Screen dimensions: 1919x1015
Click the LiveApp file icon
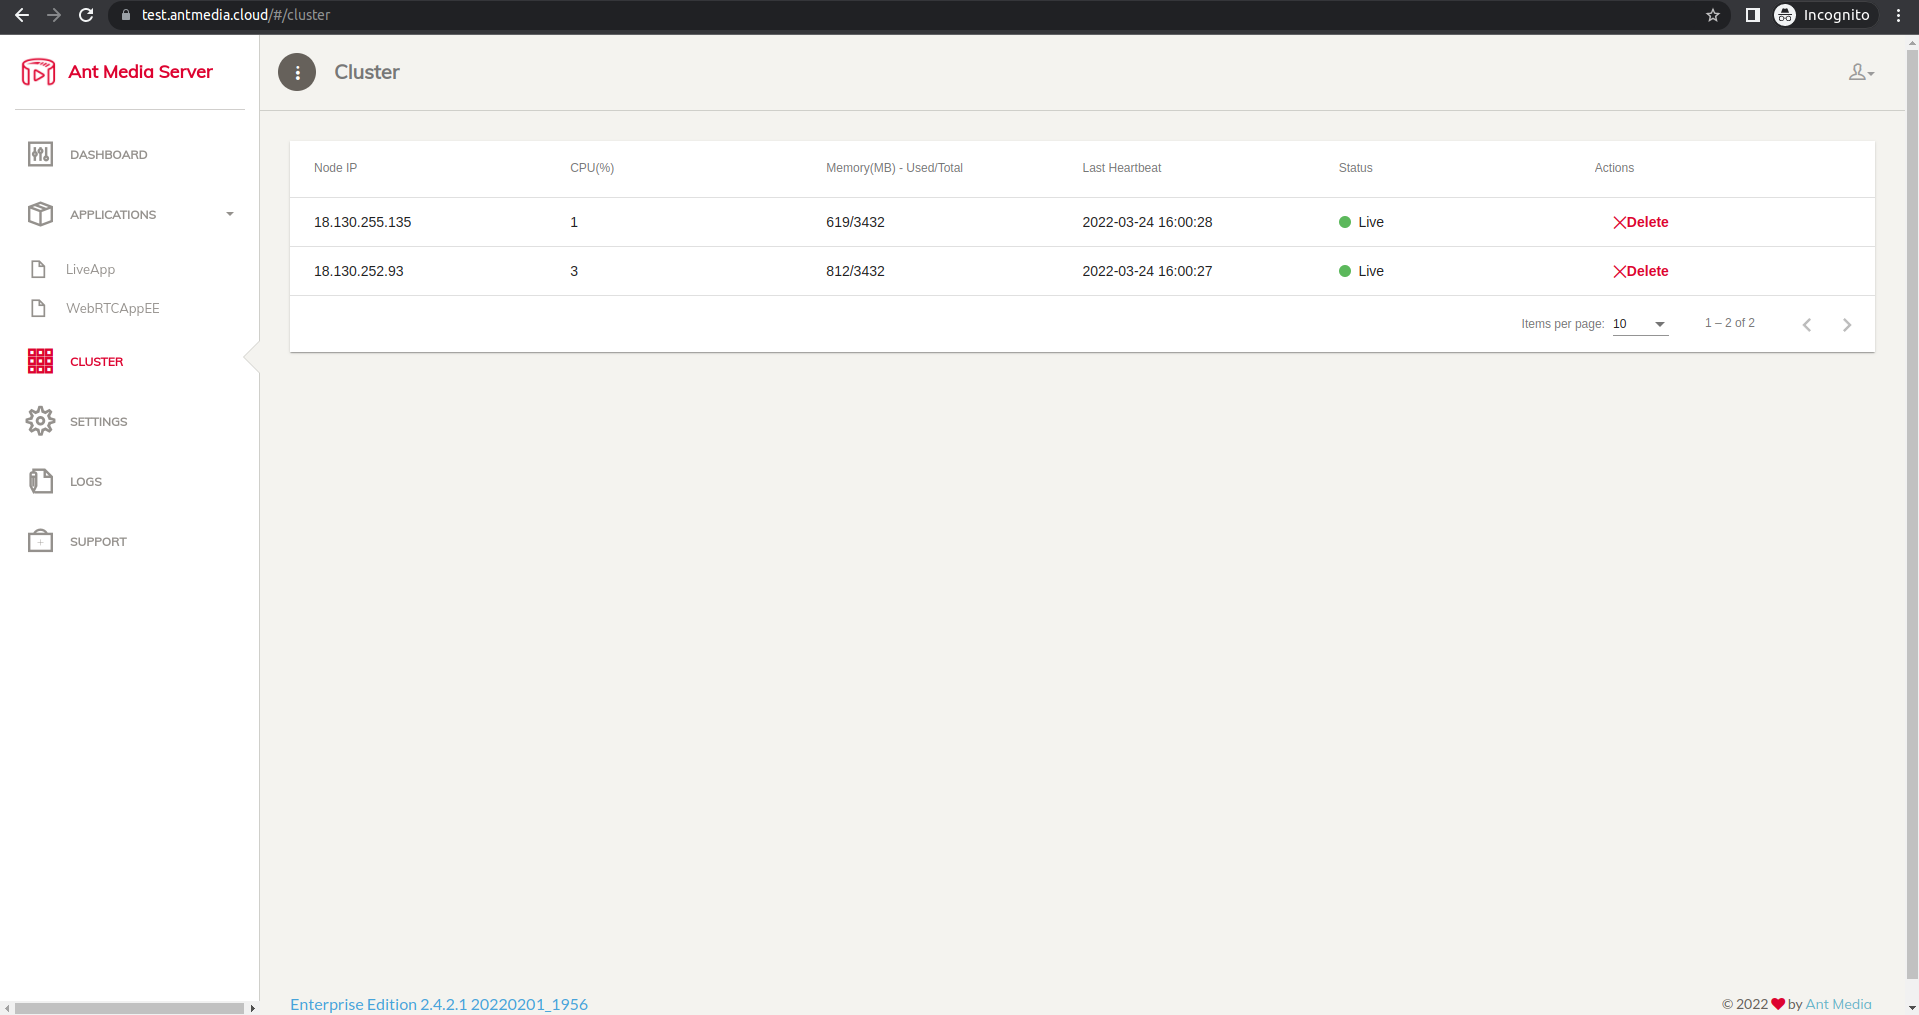coord(38,269)
